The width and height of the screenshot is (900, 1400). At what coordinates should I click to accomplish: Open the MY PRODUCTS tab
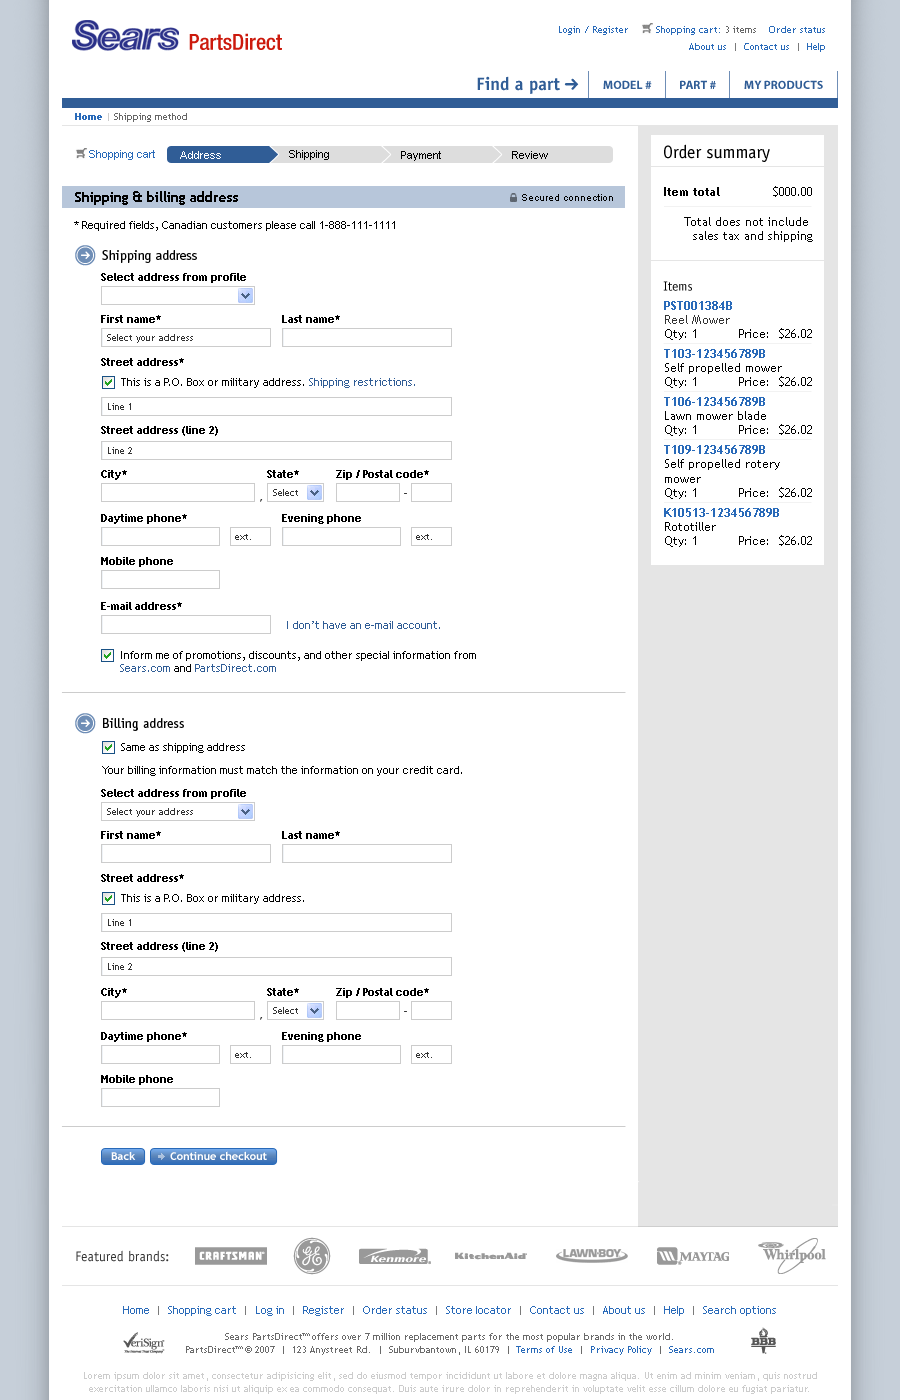[x=783, y=85]
